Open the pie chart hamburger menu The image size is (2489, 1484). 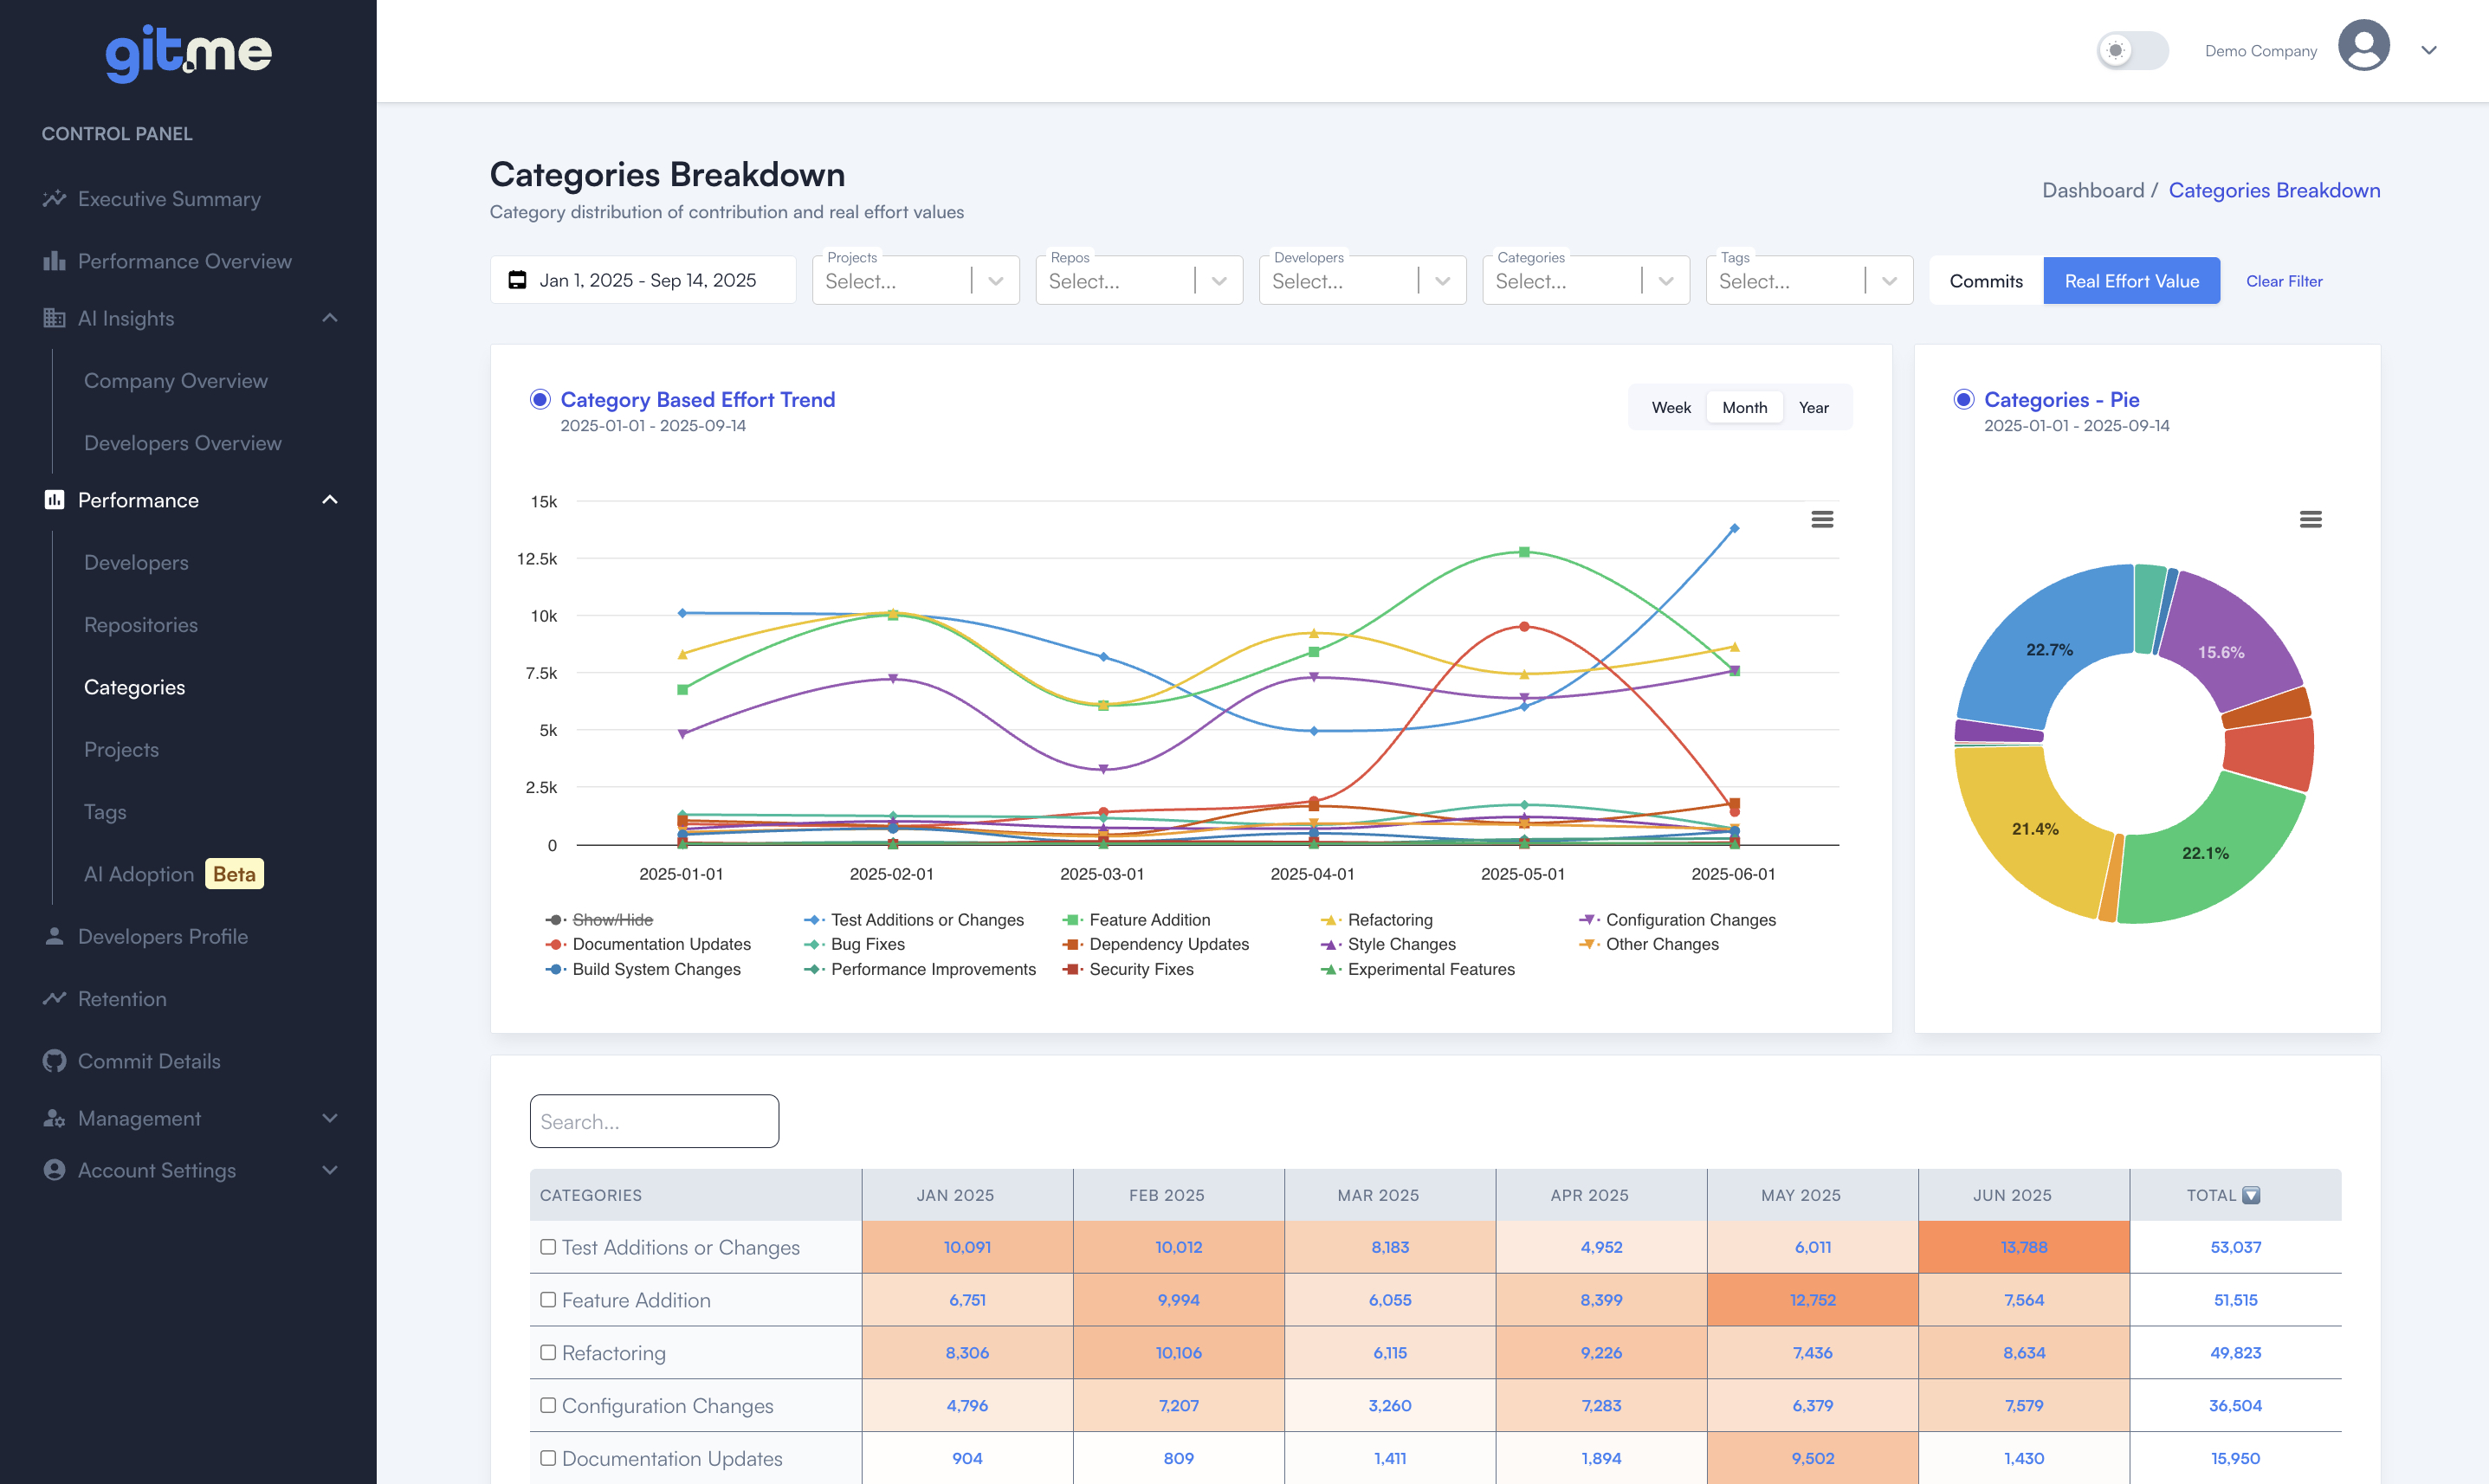[x=2310, y=519]
